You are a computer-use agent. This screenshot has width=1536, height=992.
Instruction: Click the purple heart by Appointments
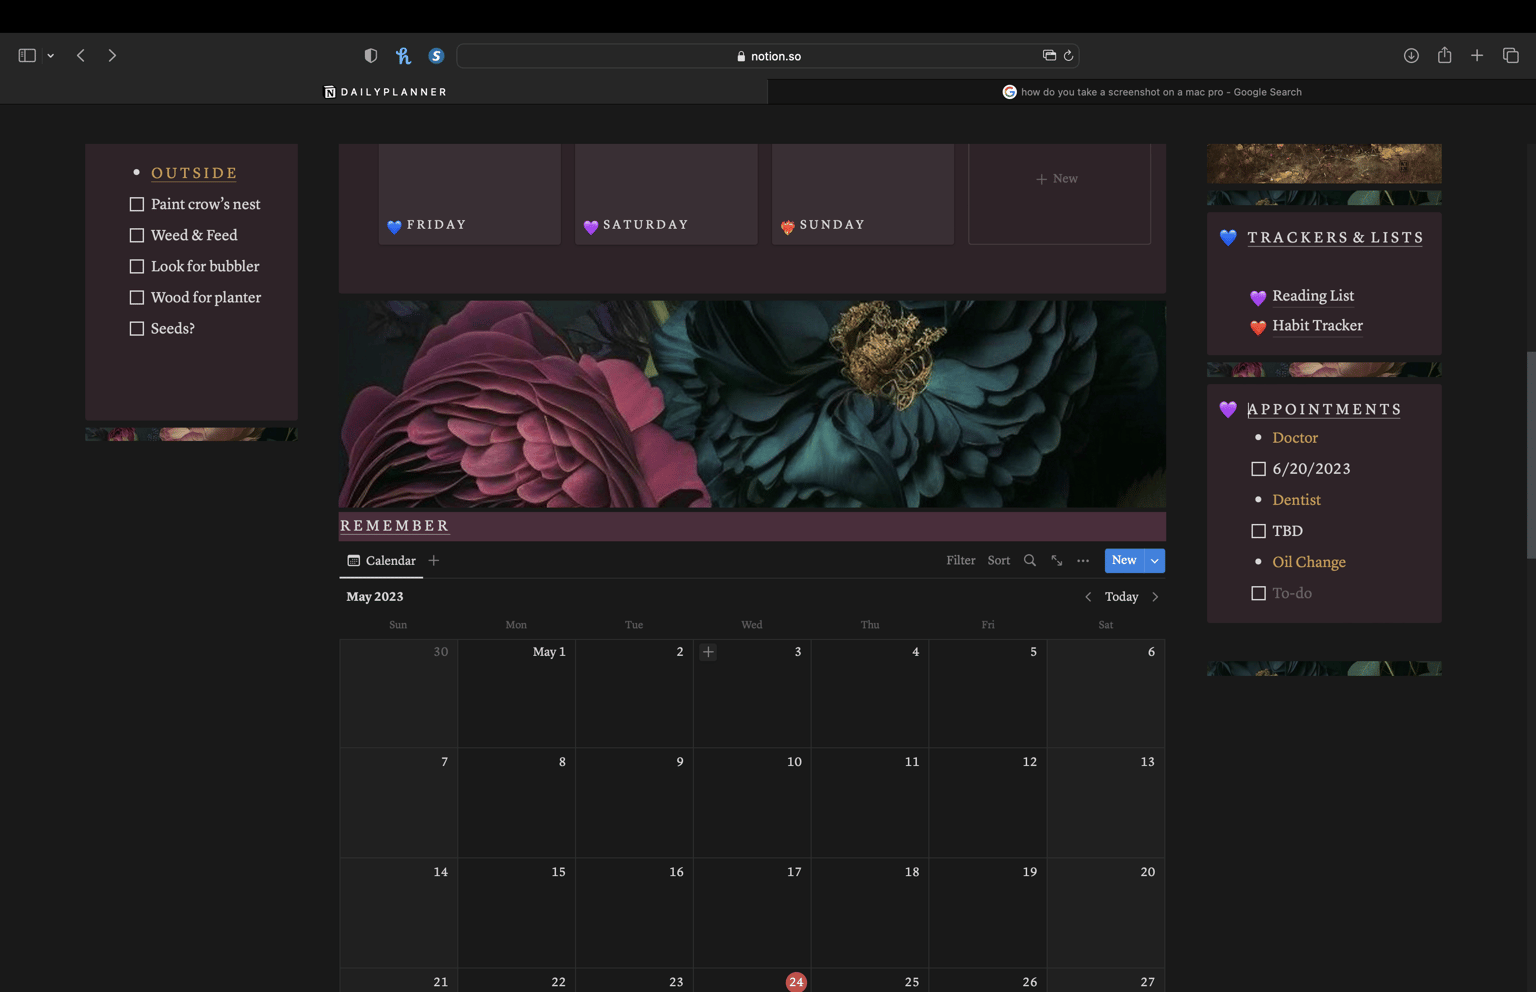(x=1228, y=410)
